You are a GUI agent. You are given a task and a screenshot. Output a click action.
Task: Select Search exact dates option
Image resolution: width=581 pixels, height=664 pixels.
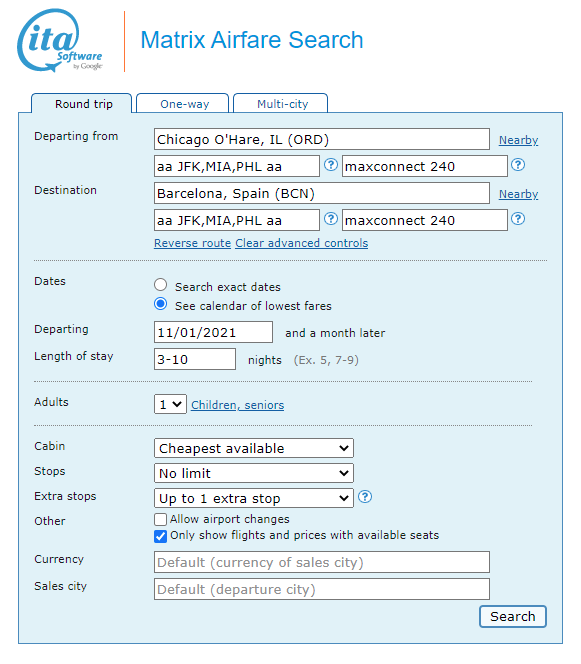pyautogui.click(x=160, y=285)
